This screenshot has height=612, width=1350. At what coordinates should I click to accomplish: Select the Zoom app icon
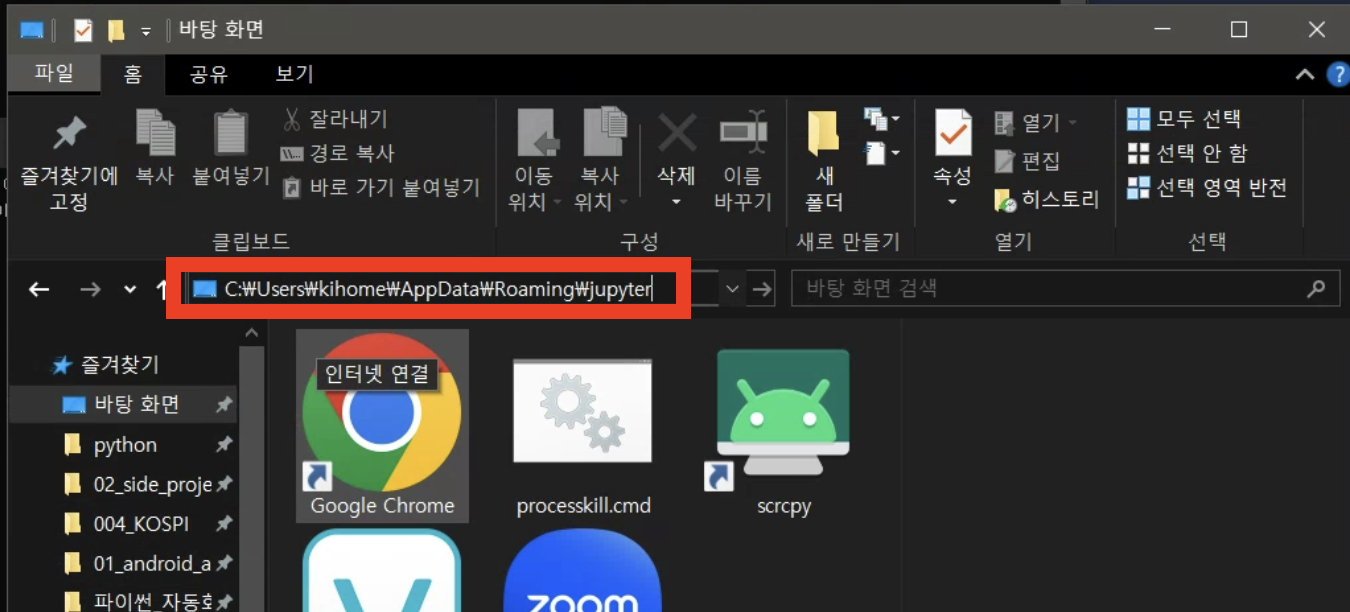tap(584, 571)
